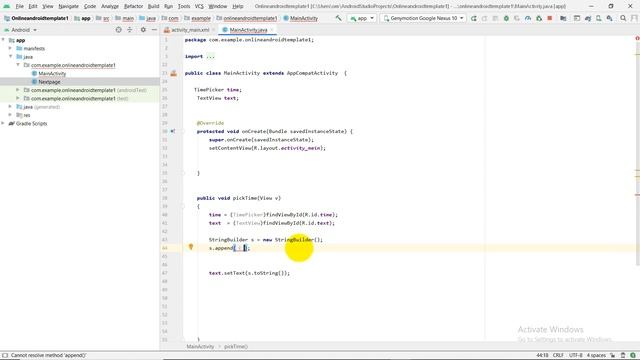
Task: Open the Build menu
Action: coord(153,6)
